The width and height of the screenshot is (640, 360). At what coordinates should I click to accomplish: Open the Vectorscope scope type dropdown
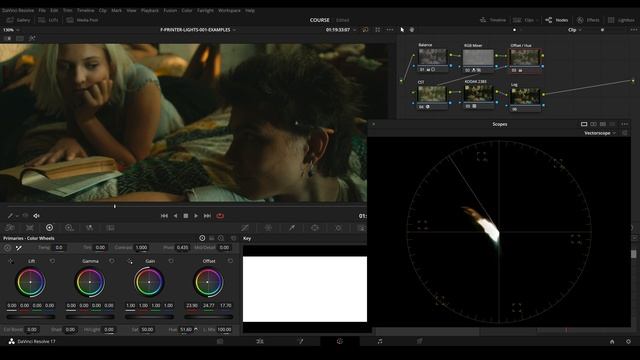(x=600, y=133)
